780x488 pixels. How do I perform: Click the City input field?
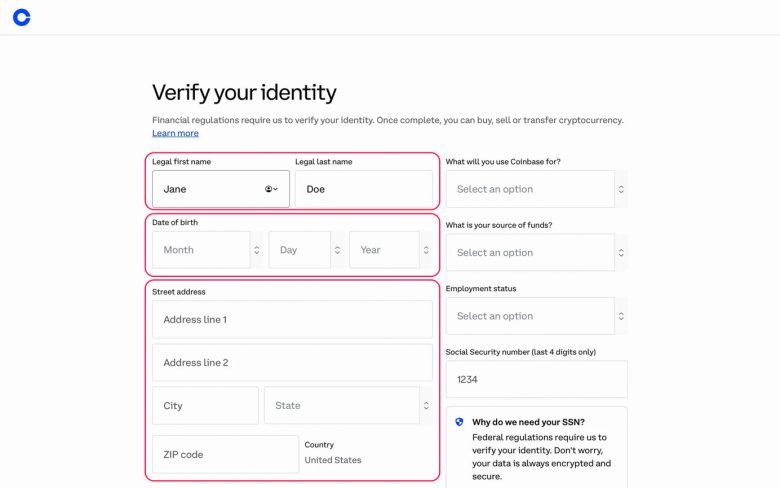tap(205, 406)
